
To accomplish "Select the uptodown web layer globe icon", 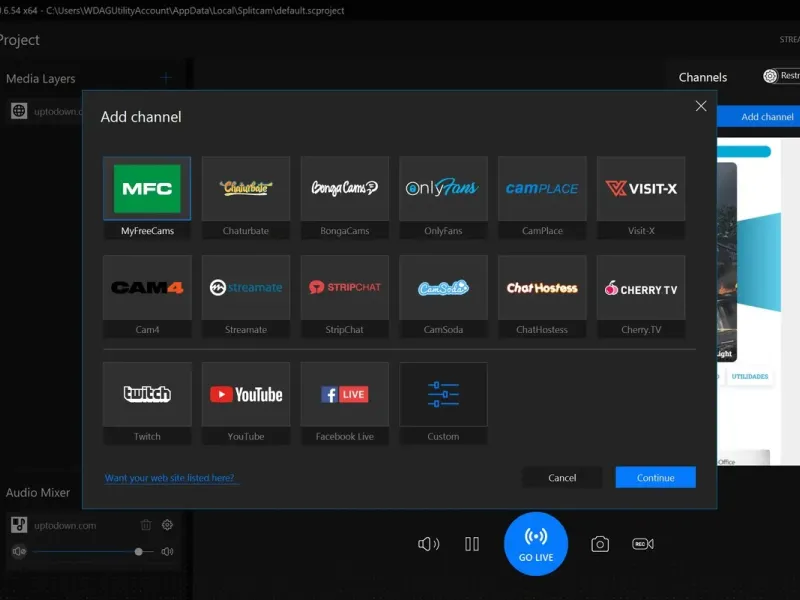I will pyautogui.click(x=19, y=111).
